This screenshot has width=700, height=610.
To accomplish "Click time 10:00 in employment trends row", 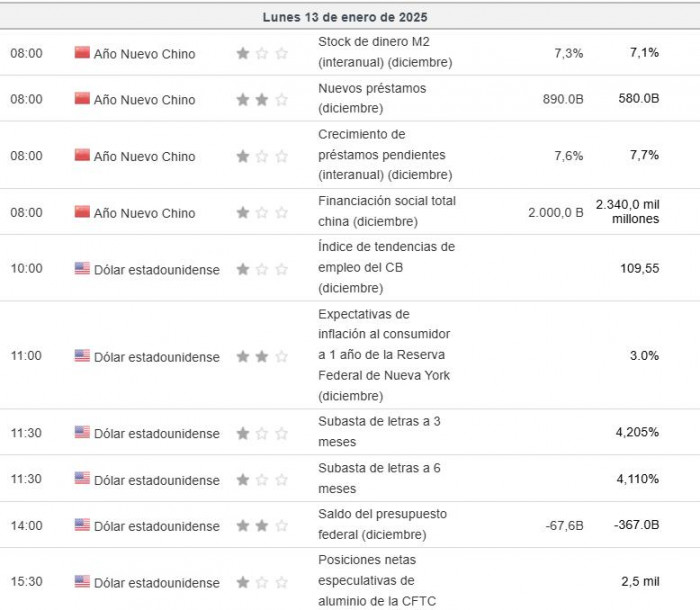I will coord(26,268).
